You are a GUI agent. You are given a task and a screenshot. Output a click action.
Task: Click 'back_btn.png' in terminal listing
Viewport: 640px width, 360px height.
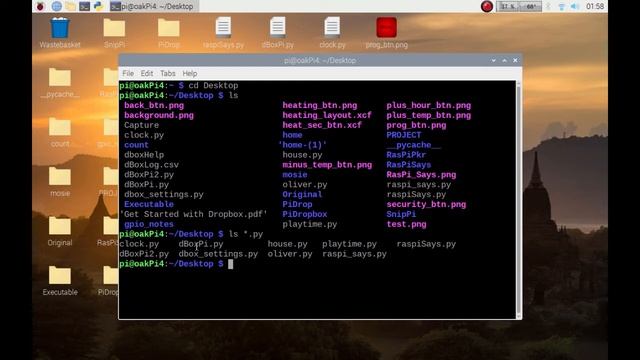154,105
